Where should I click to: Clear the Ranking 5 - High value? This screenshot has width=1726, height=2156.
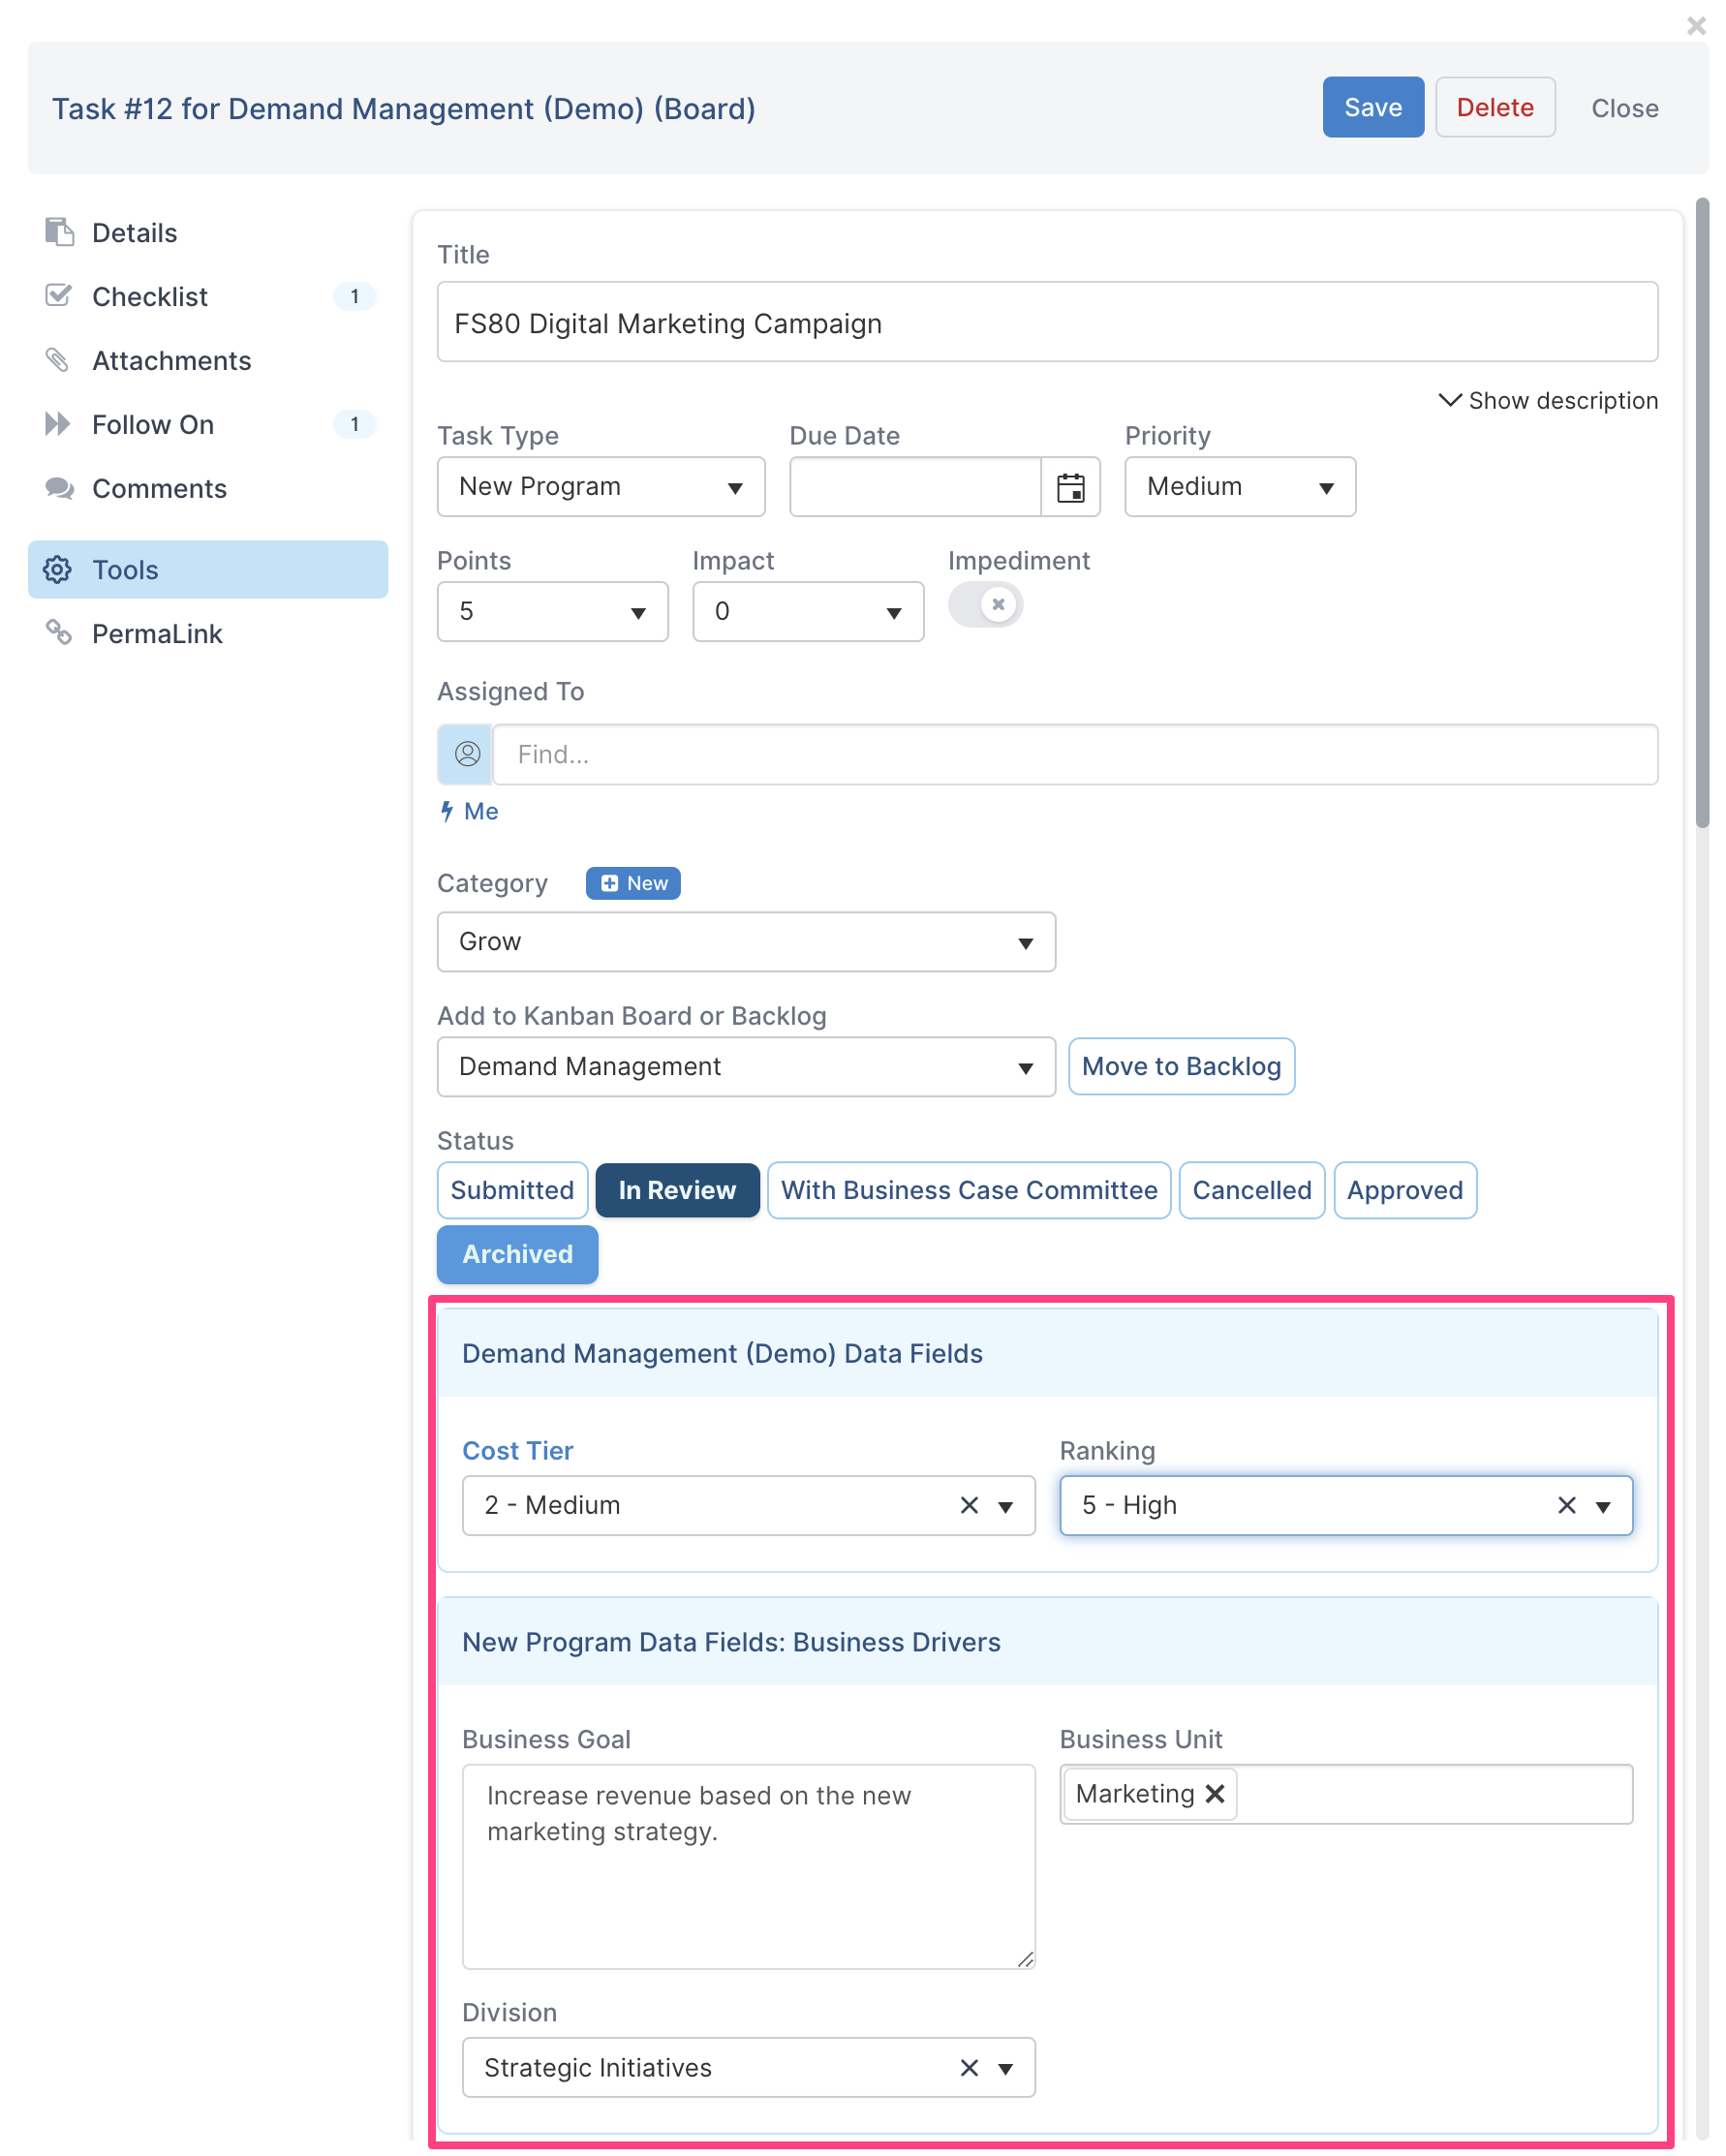pos(1566,1505)
